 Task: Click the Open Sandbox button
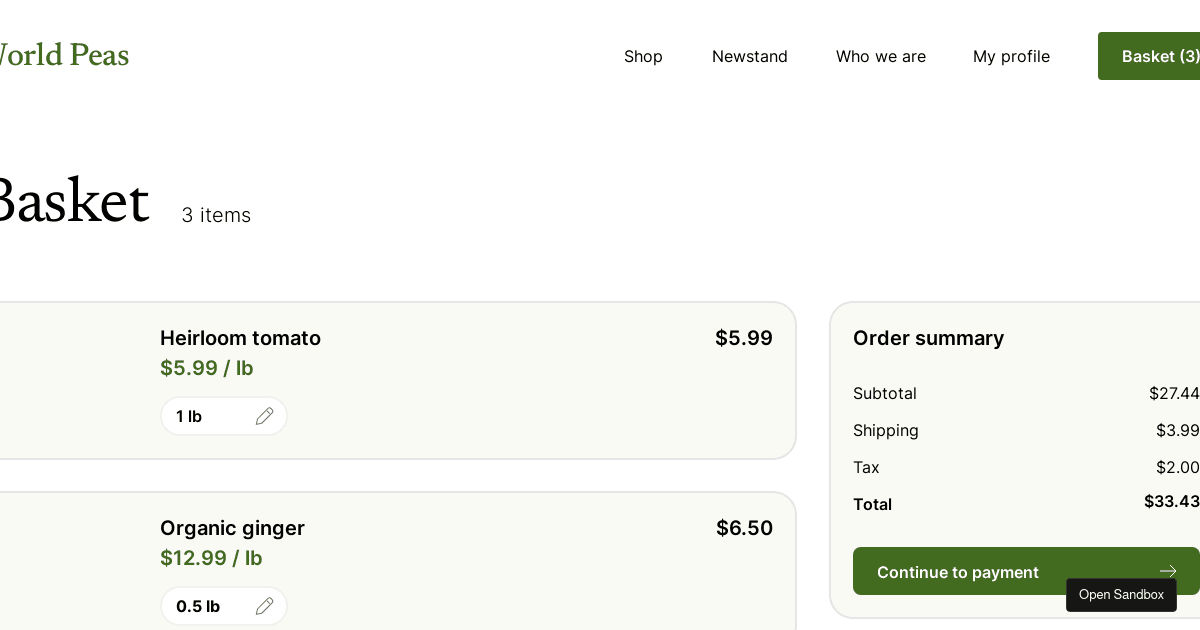(1121, 595)
